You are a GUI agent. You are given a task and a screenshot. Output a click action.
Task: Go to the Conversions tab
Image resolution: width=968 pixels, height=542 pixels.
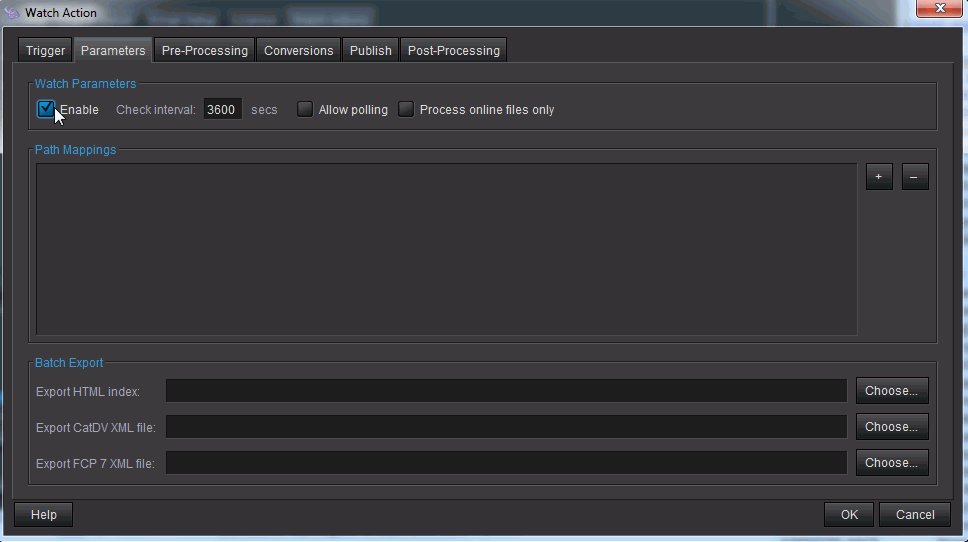point(298,51)
